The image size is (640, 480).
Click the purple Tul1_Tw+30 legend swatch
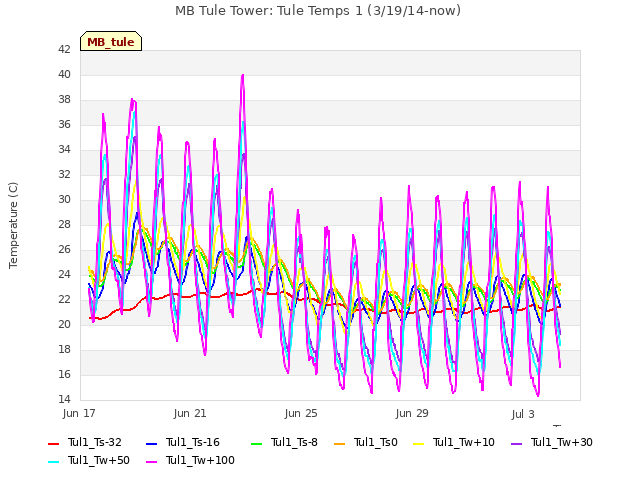516,443
